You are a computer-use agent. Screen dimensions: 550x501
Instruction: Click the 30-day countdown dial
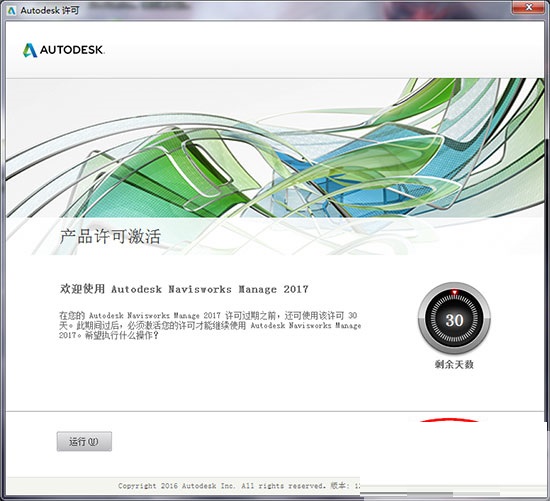(x=454, y=319)
